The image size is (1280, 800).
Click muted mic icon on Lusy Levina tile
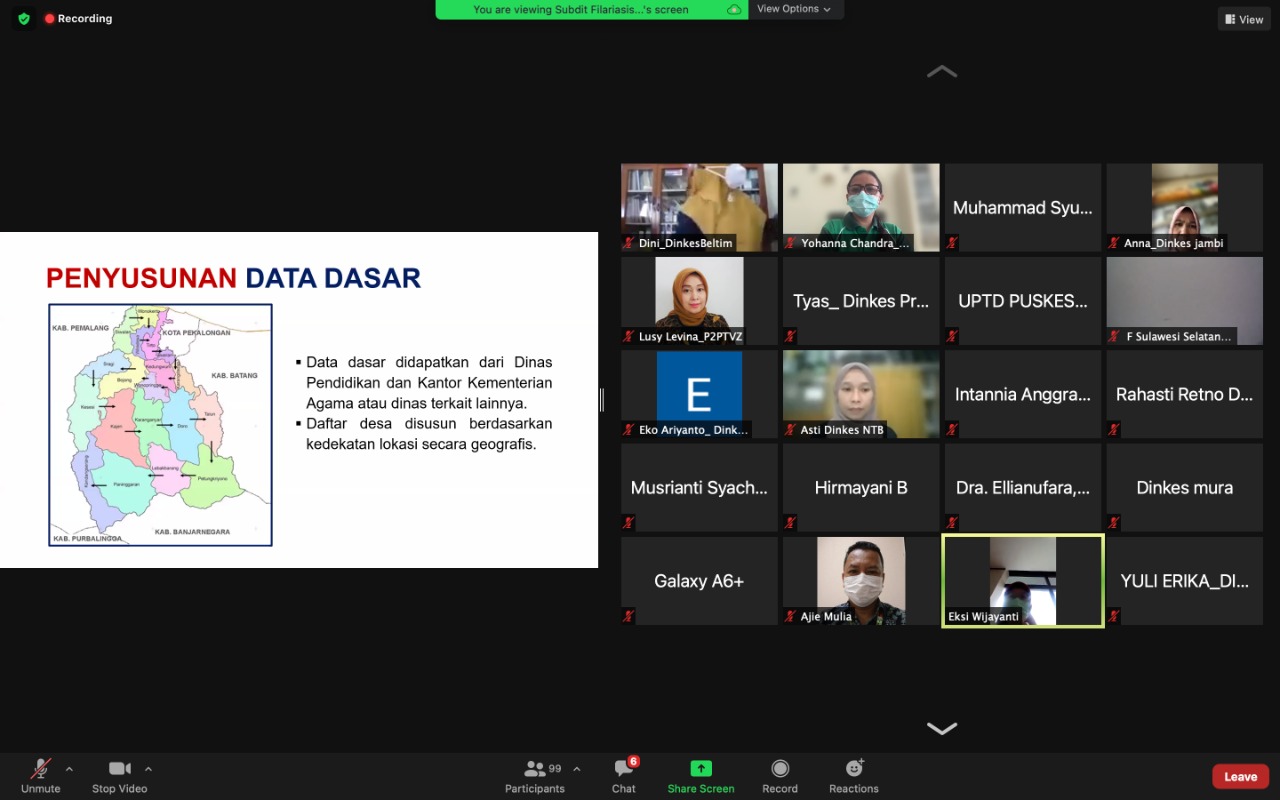tap(629, 336)
